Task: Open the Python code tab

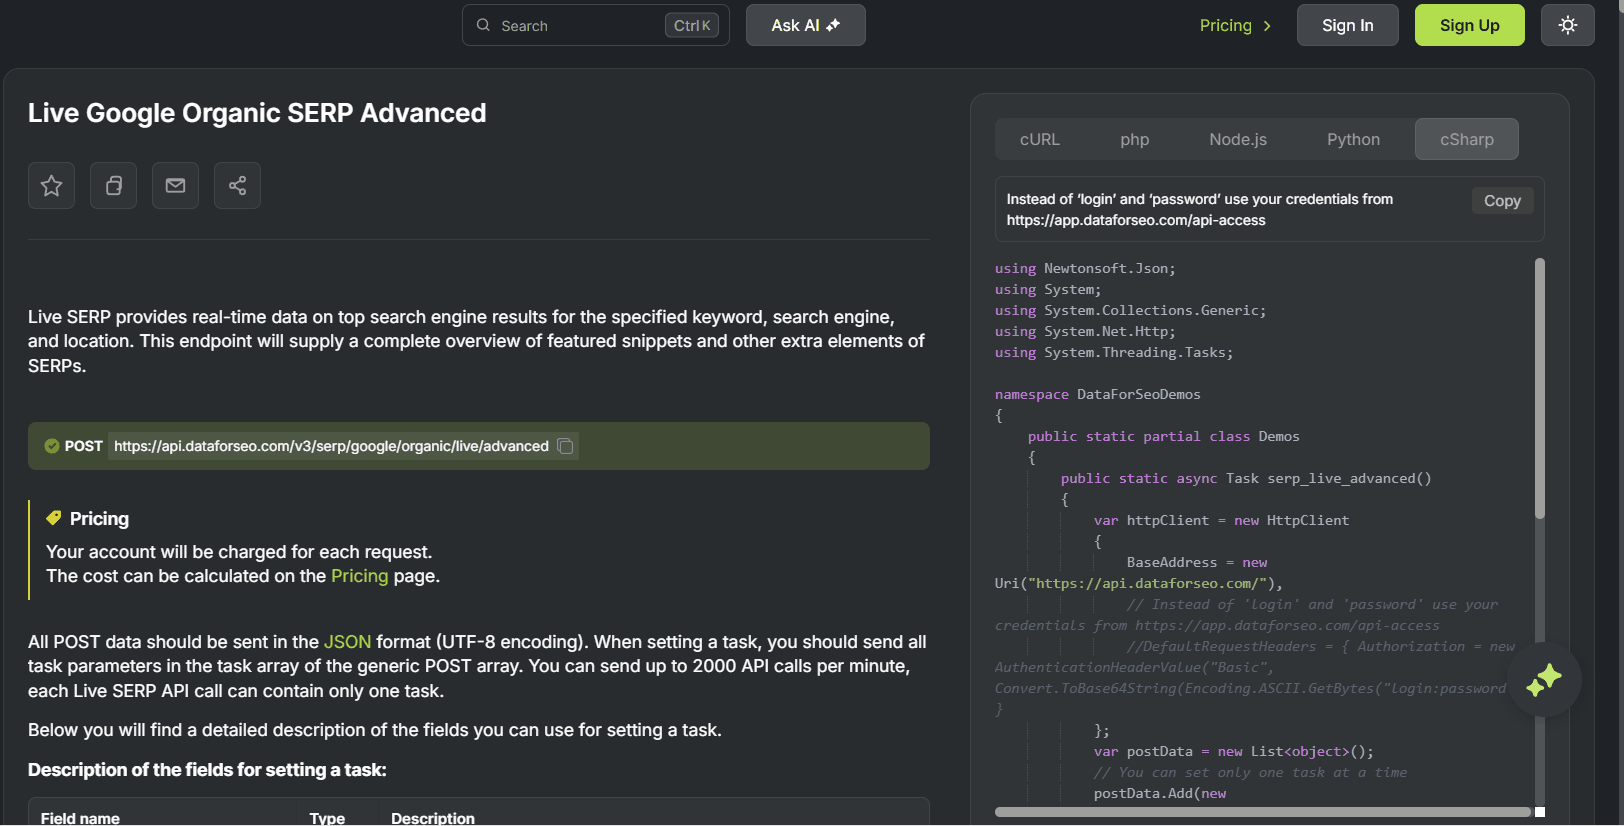Action: coord(1353,139)
